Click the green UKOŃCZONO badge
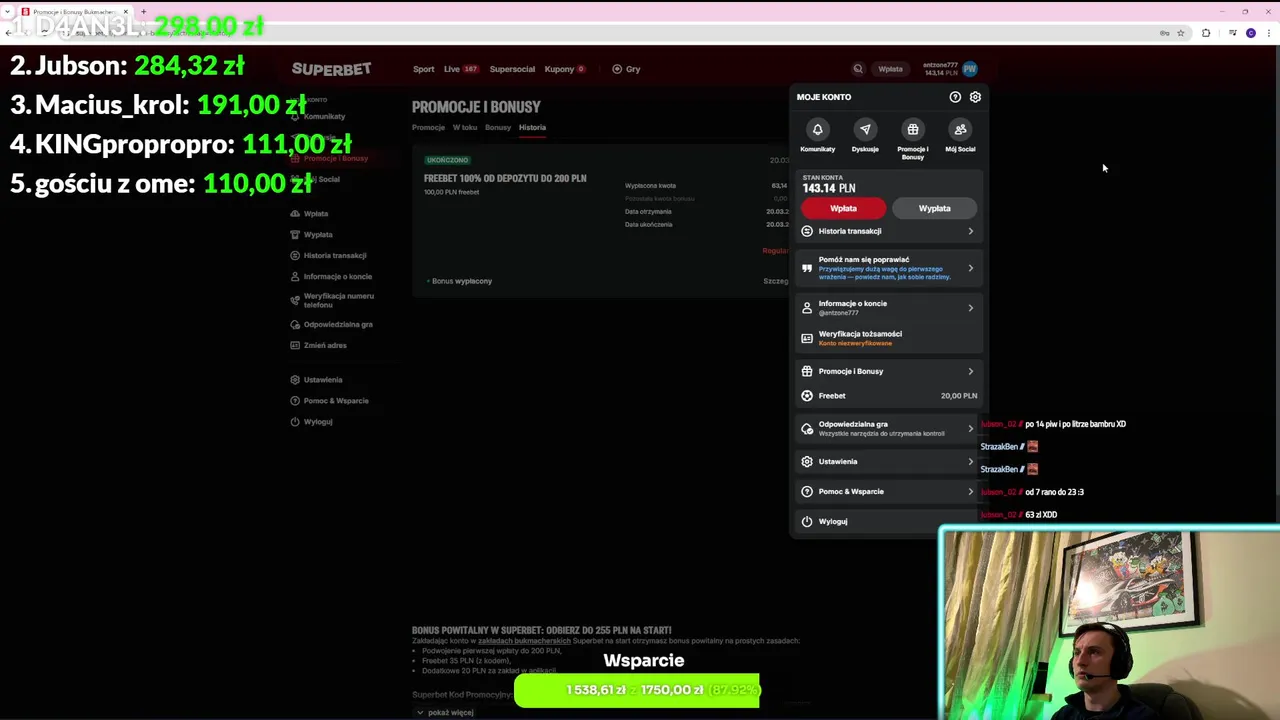The height and width of the screenshot is (720, 1280). 447,160
